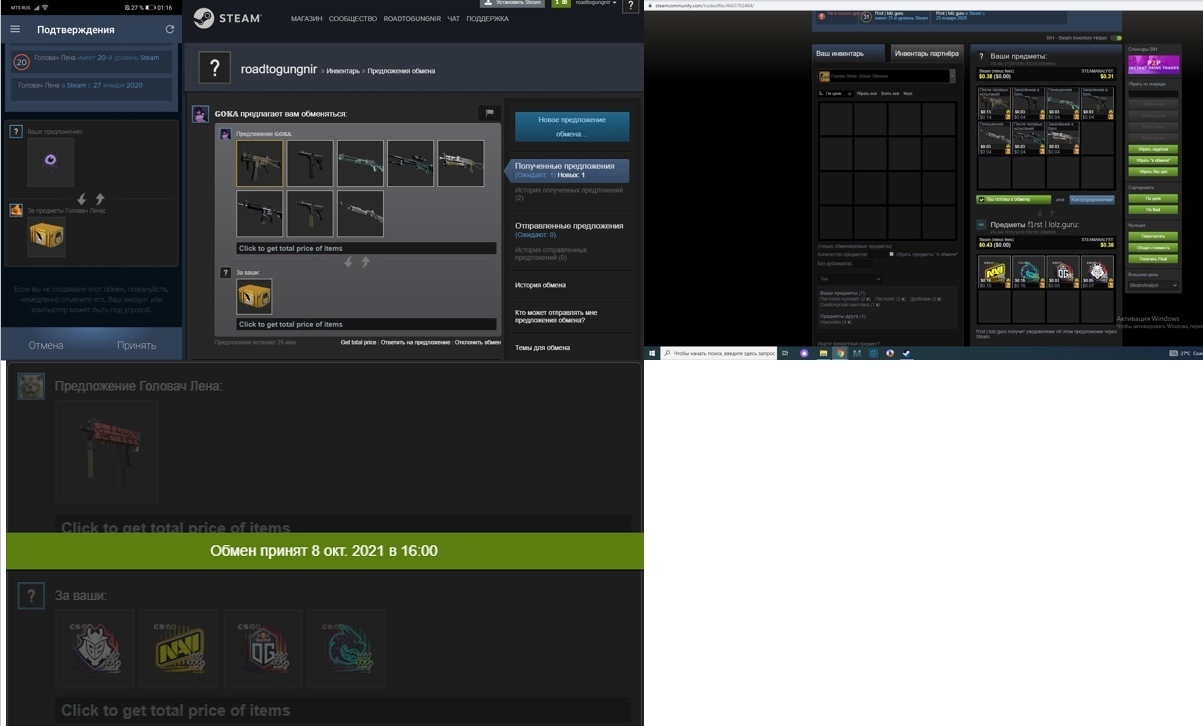Click total price bar under GOKA's items
The width and height of the screenshot is (1203, 726).
pos(366,248)
